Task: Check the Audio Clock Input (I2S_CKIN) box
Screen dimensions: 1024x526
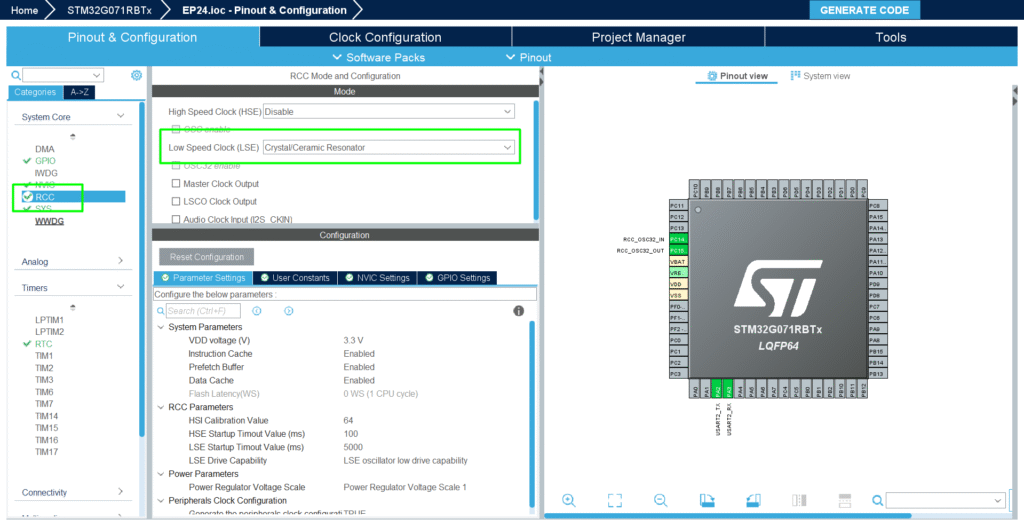Action: pos(177,219)
